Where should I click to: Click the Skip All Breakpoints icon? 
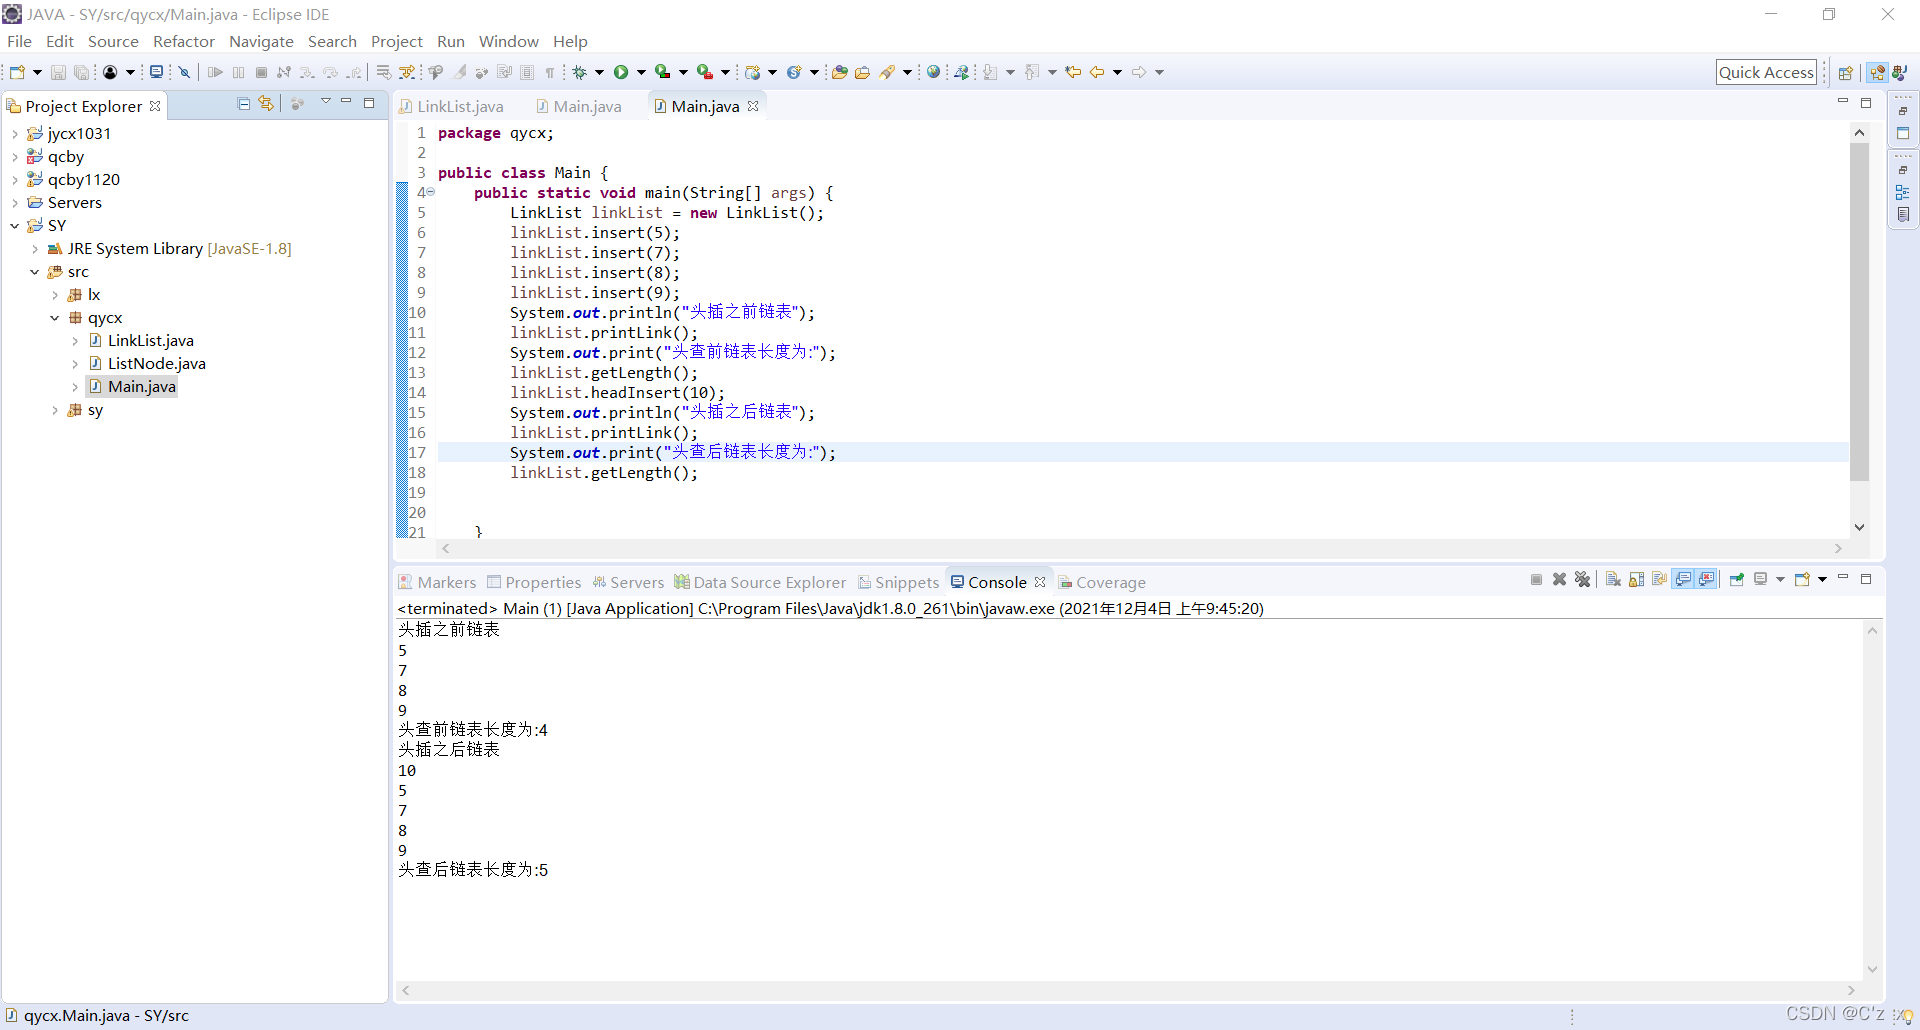184,72
